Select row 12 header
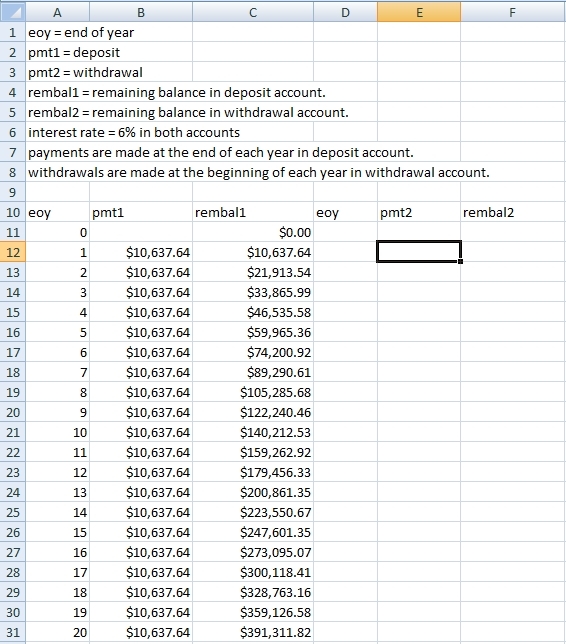This screenshot has height=644, width=566. click(x=13, y=252)
